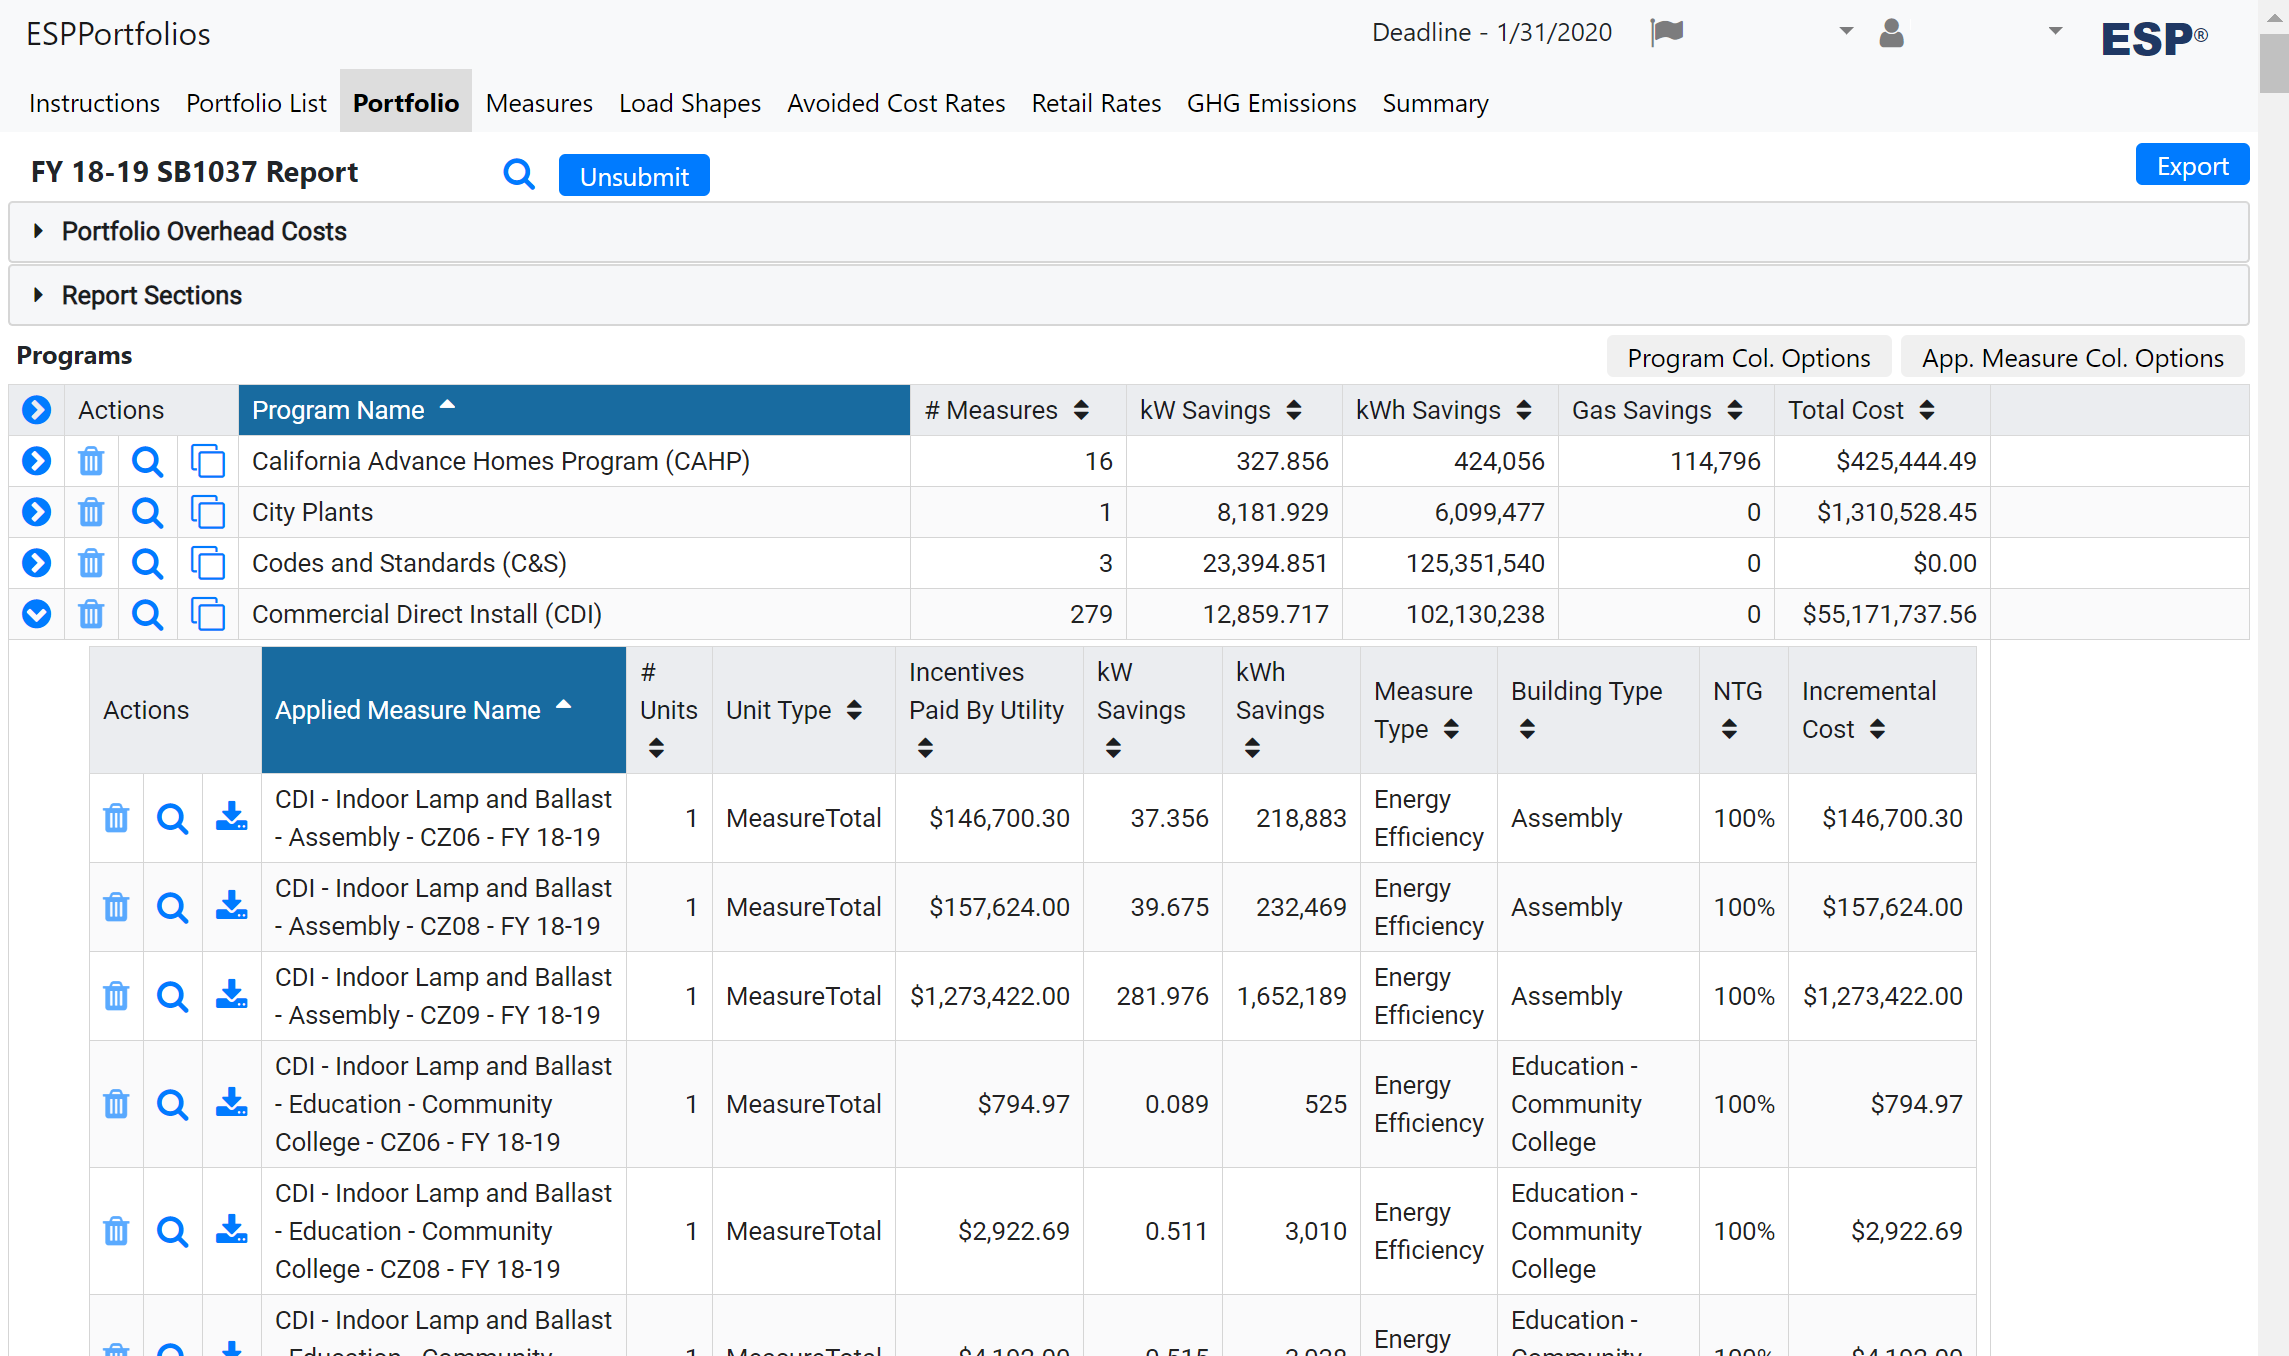2289x1356 pixels.
Task: Sort measures by Applied Measure Name
Action: [444, 710]
